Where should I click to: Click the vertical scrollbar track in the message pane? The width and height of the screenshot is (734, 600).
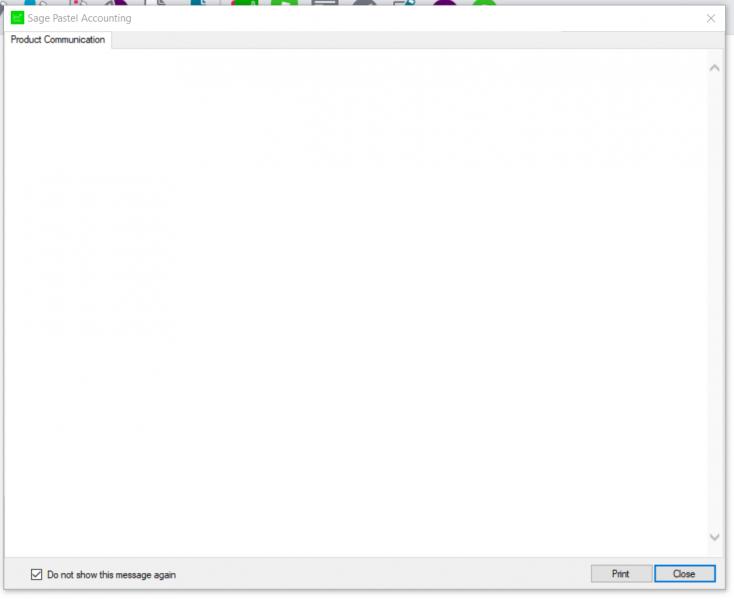pyautogui.click(x=714, y=300)
